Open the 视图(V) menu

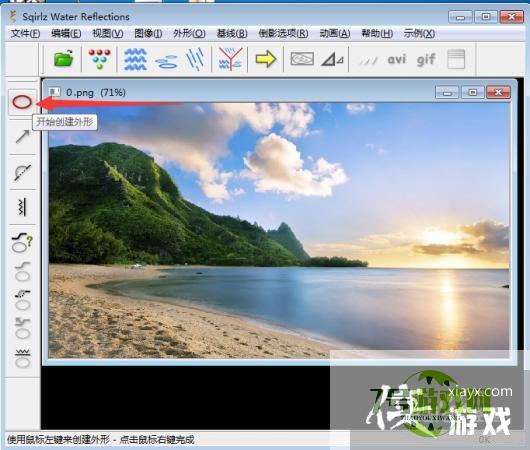(108, 33)
